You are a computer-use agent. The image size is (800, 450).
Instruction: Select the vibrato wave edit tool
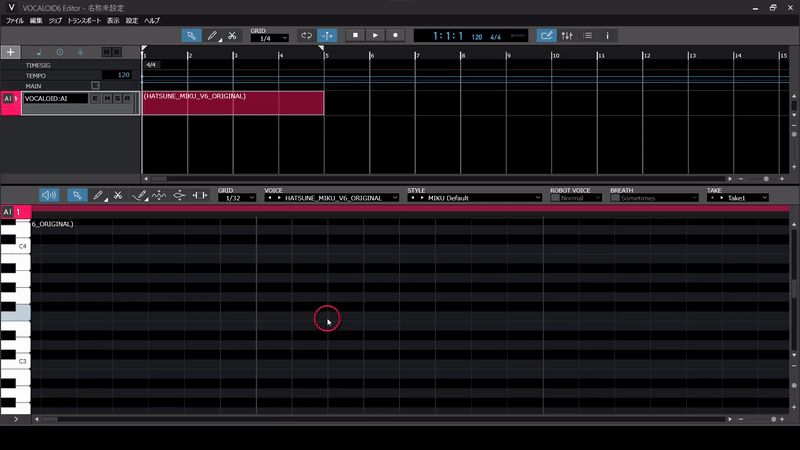159,195
